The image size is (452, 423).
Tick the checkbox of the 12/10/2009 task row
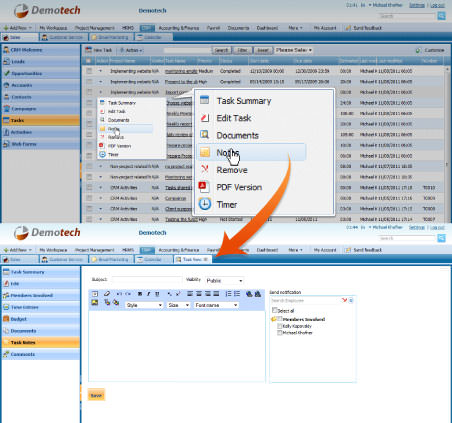(89, 71)
